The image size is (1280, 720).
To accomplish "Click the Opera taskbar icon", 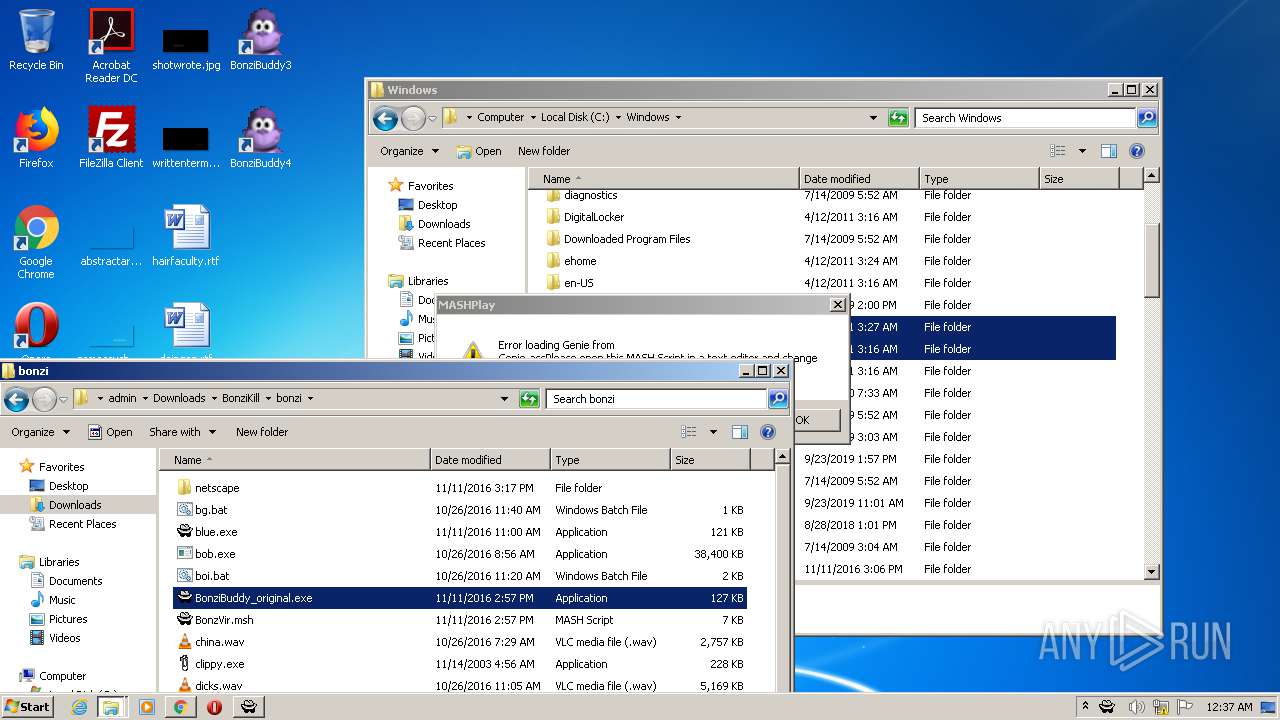I will pos(214,707).
